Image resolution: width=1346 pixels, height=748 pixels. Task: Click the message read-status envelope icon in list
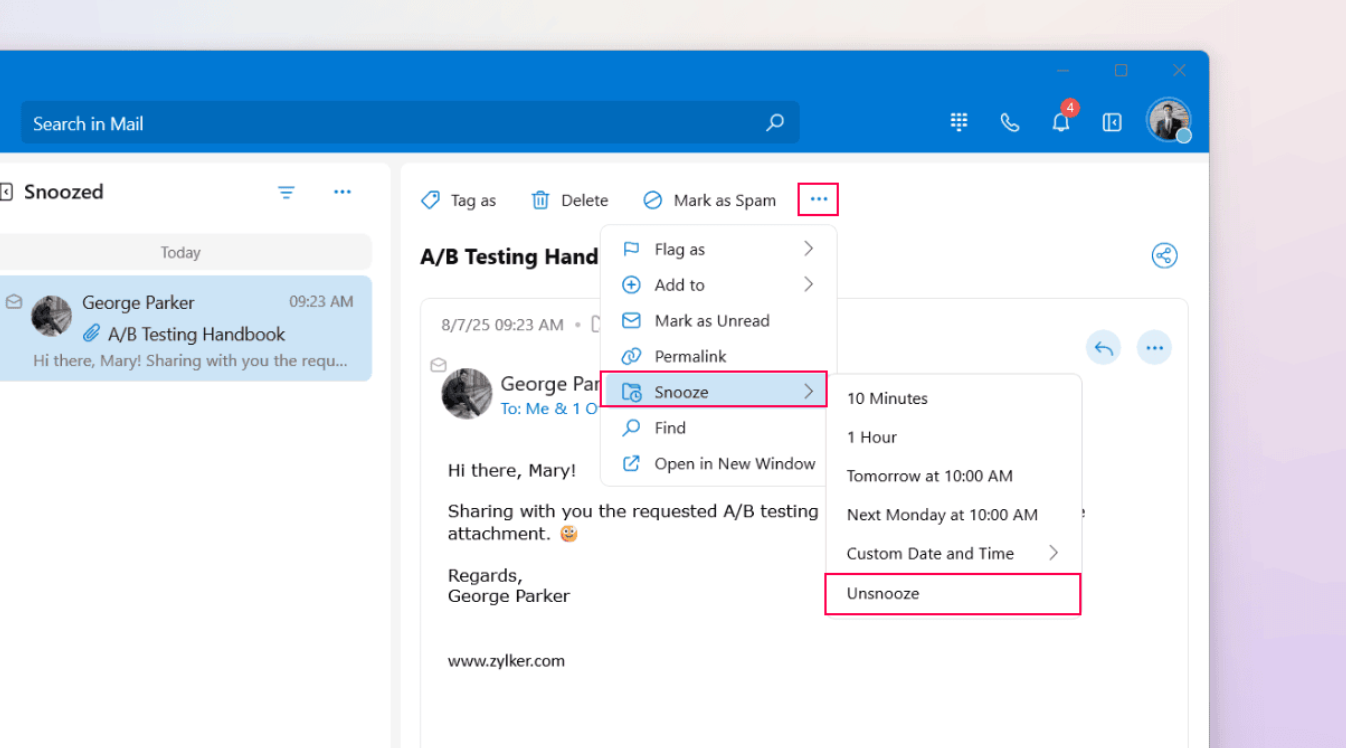(14, 301)
